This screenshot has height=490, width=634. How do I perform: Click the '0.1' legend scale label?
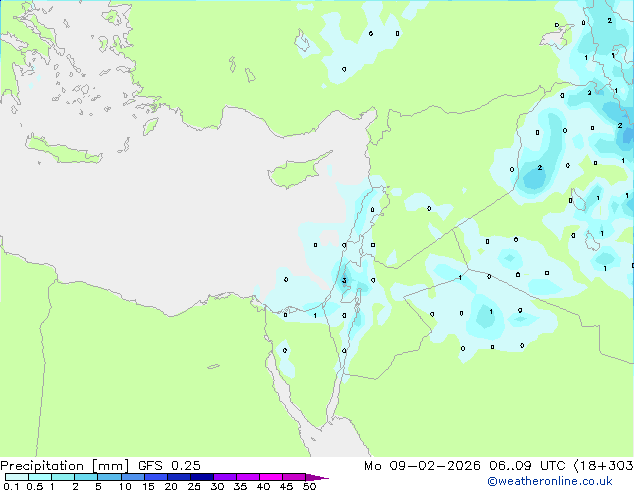(11, 486)
